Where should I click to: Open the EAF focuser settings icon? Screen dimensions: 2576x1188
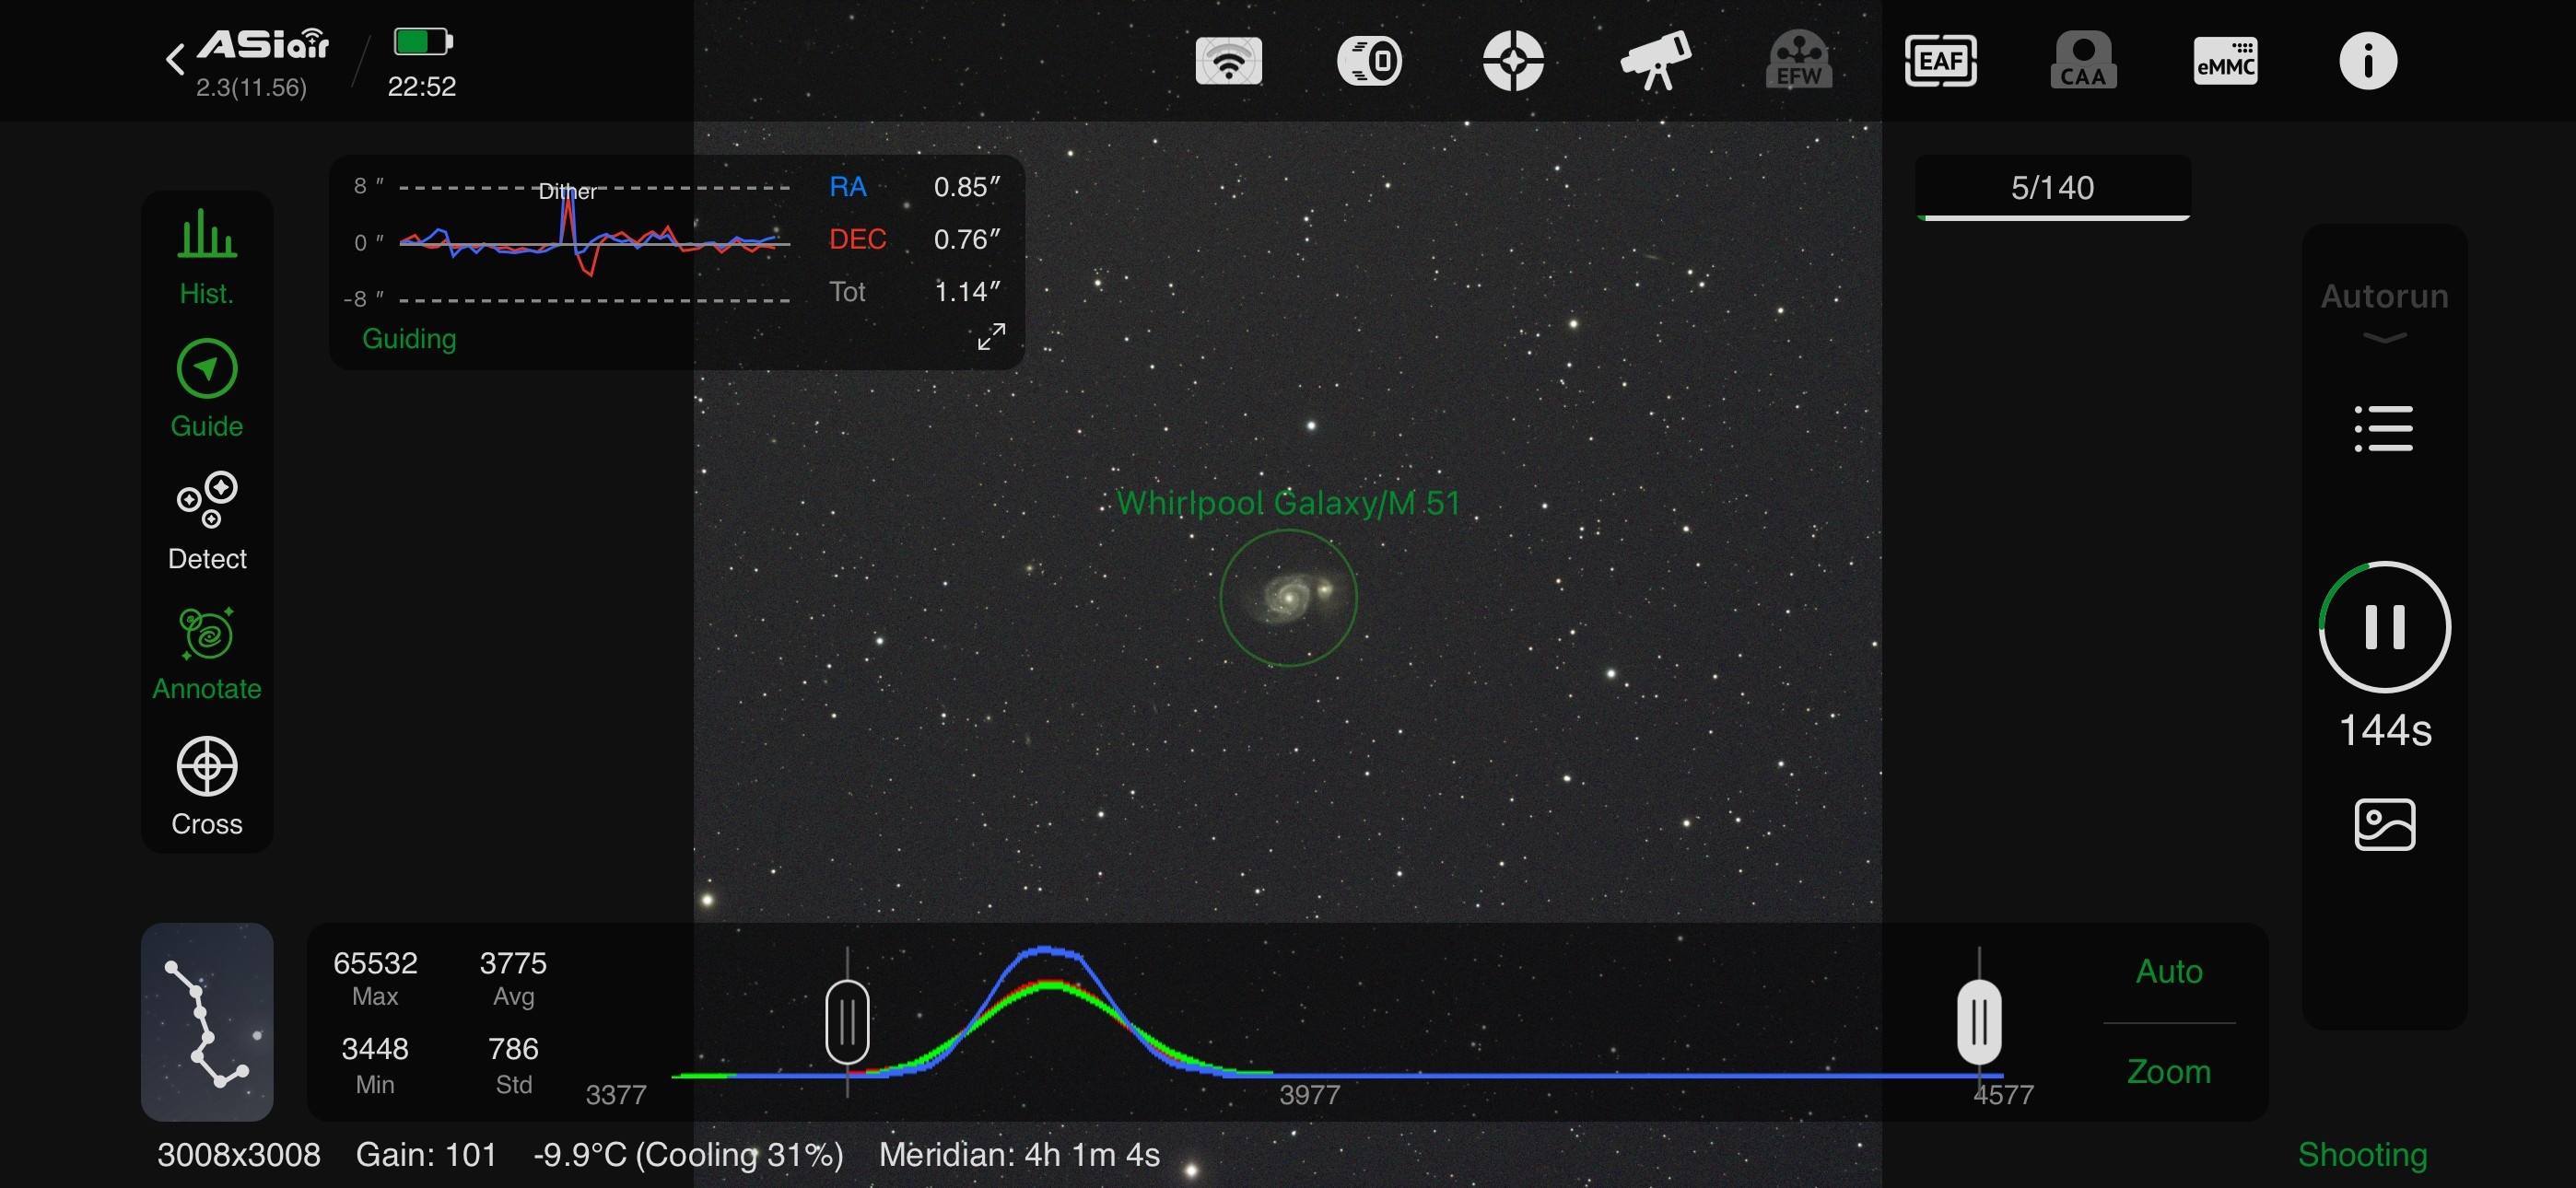(1940, 61)
